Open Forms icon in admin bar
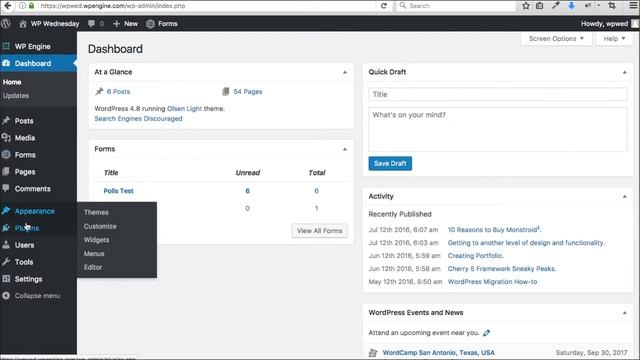Image resolution: width=640 pixels, height=360 pixels. pyautogui.click(x=150, y=24)
